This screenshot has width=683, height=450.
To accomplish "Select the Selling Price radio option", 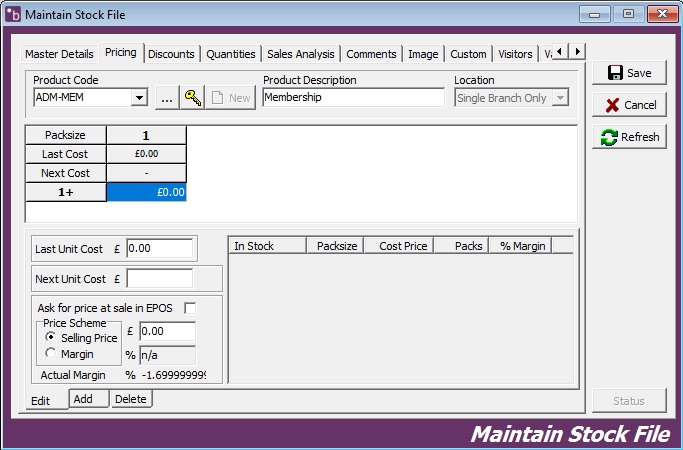I will (x=51, y=338).
